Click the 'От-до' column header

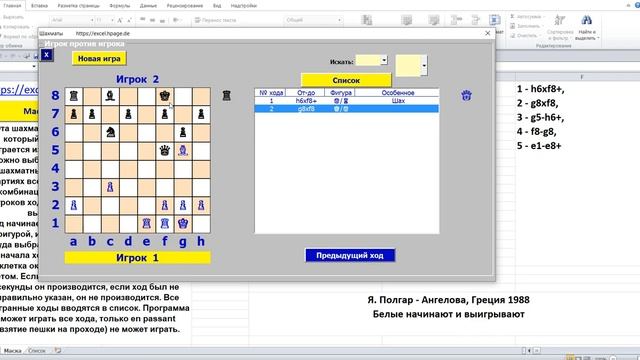coord(305,93)
